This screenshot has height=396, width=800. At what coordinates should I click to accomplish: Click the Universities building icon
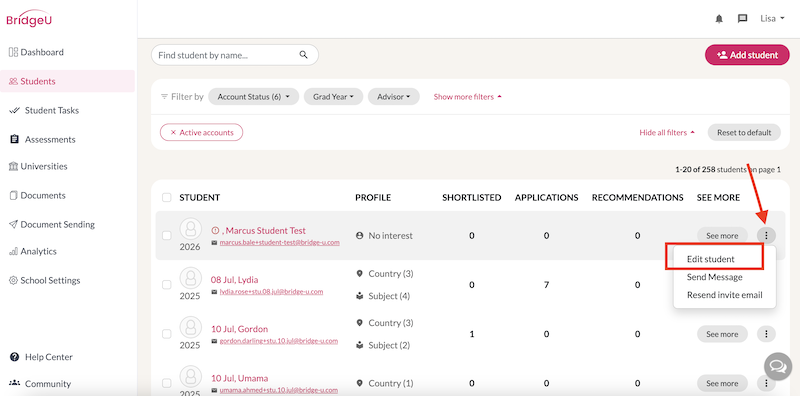click(x=13, y=166)
